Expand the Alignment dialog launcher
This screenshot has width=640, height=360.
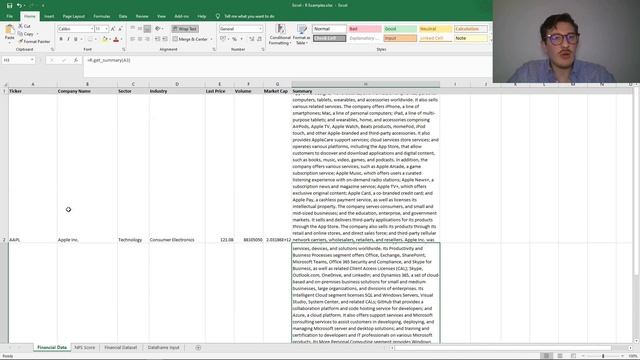[214, 49]
